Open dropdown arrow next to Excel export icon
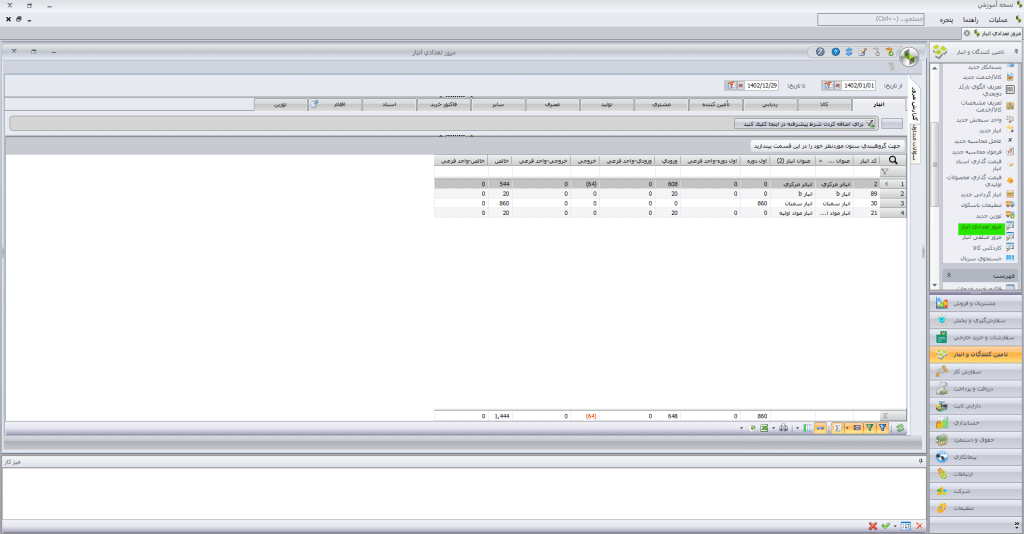Screen dimensions: 1024x534 [773, 428]
